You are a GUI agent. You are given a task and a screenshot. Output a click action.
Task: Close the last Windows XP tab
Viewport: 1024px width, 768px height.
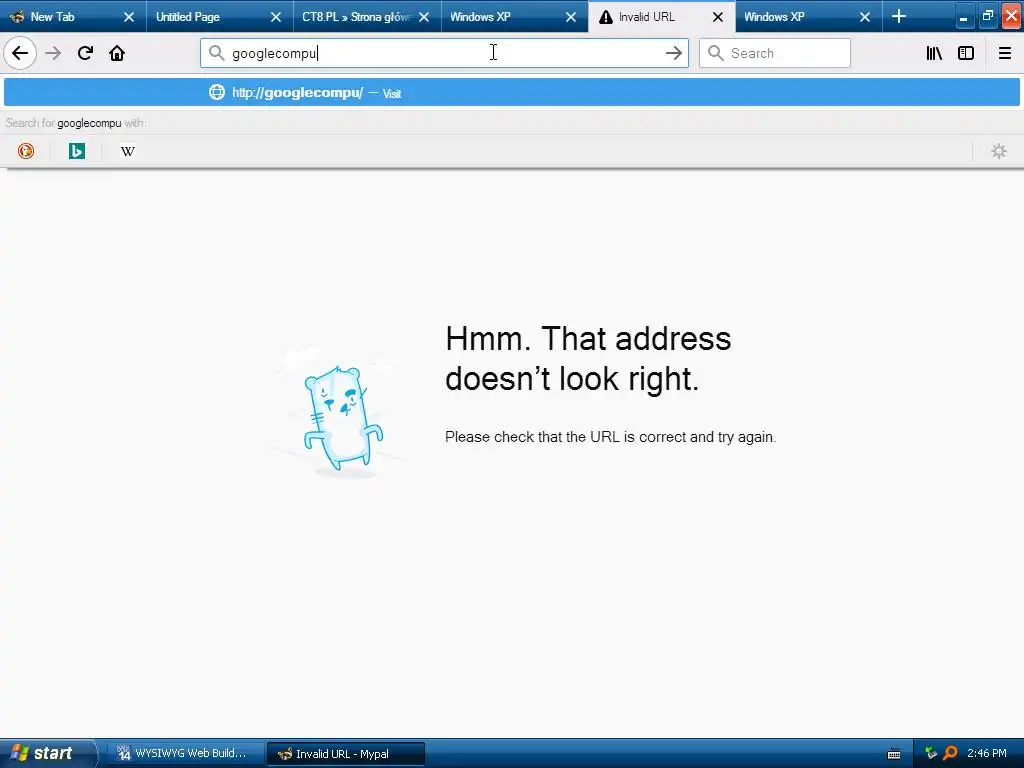click(865, 17)
